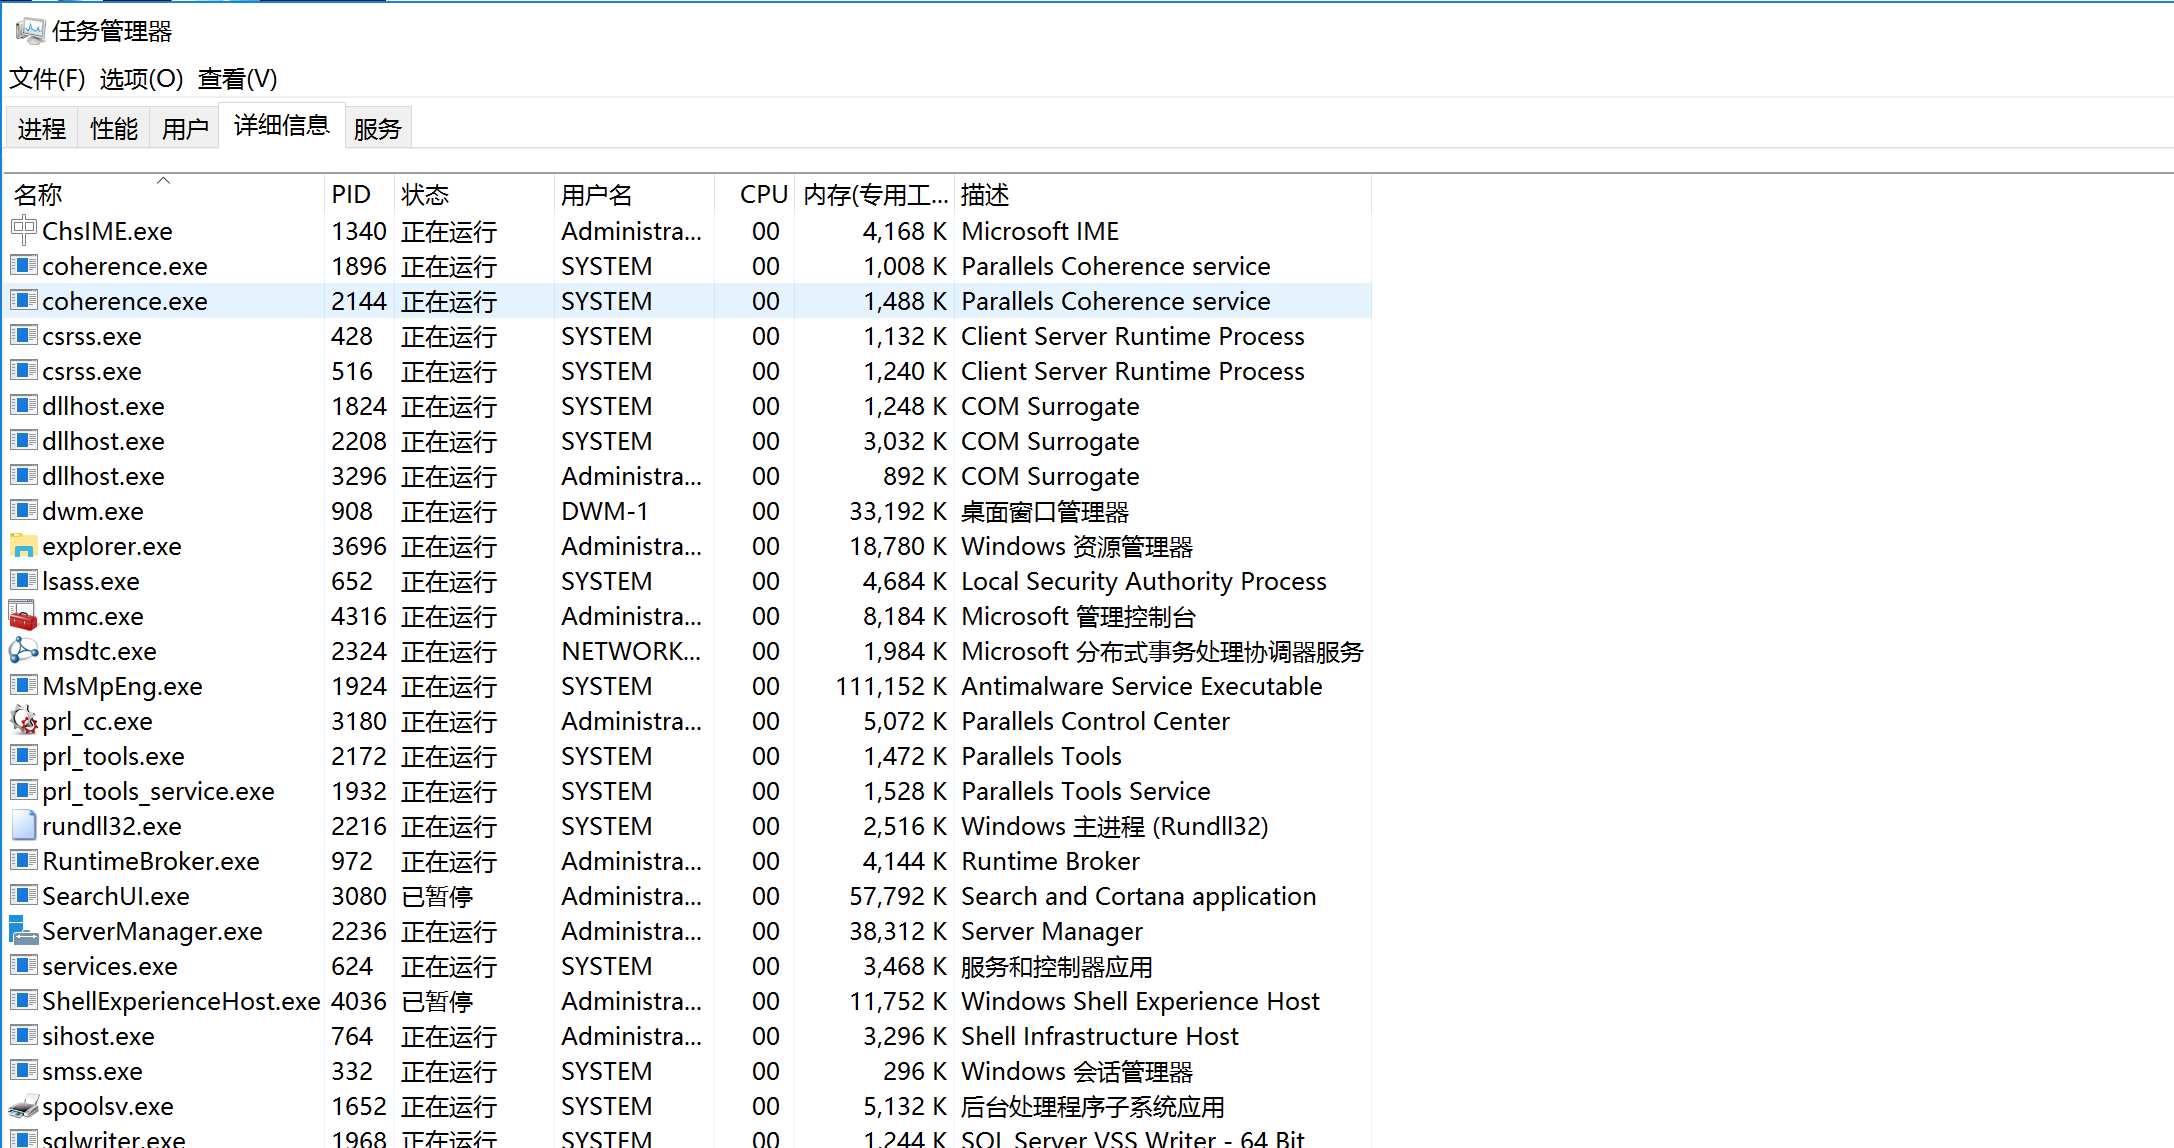Switch to the 服务 tab
Screen dimensions: 2174x1148
pyautogui.click(x=377, y=129)
